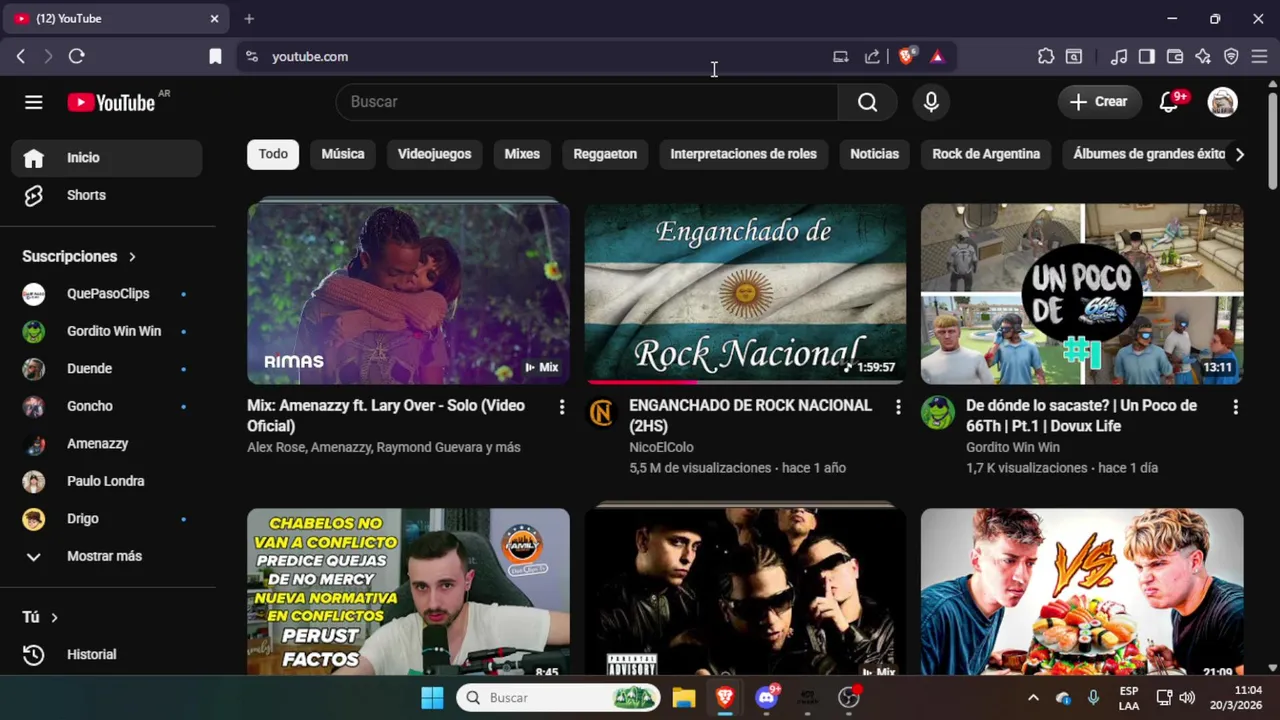This screenshot has width=1280, height=720.
Task: Expand the Suscripciones section
Action: pos(79,257)
